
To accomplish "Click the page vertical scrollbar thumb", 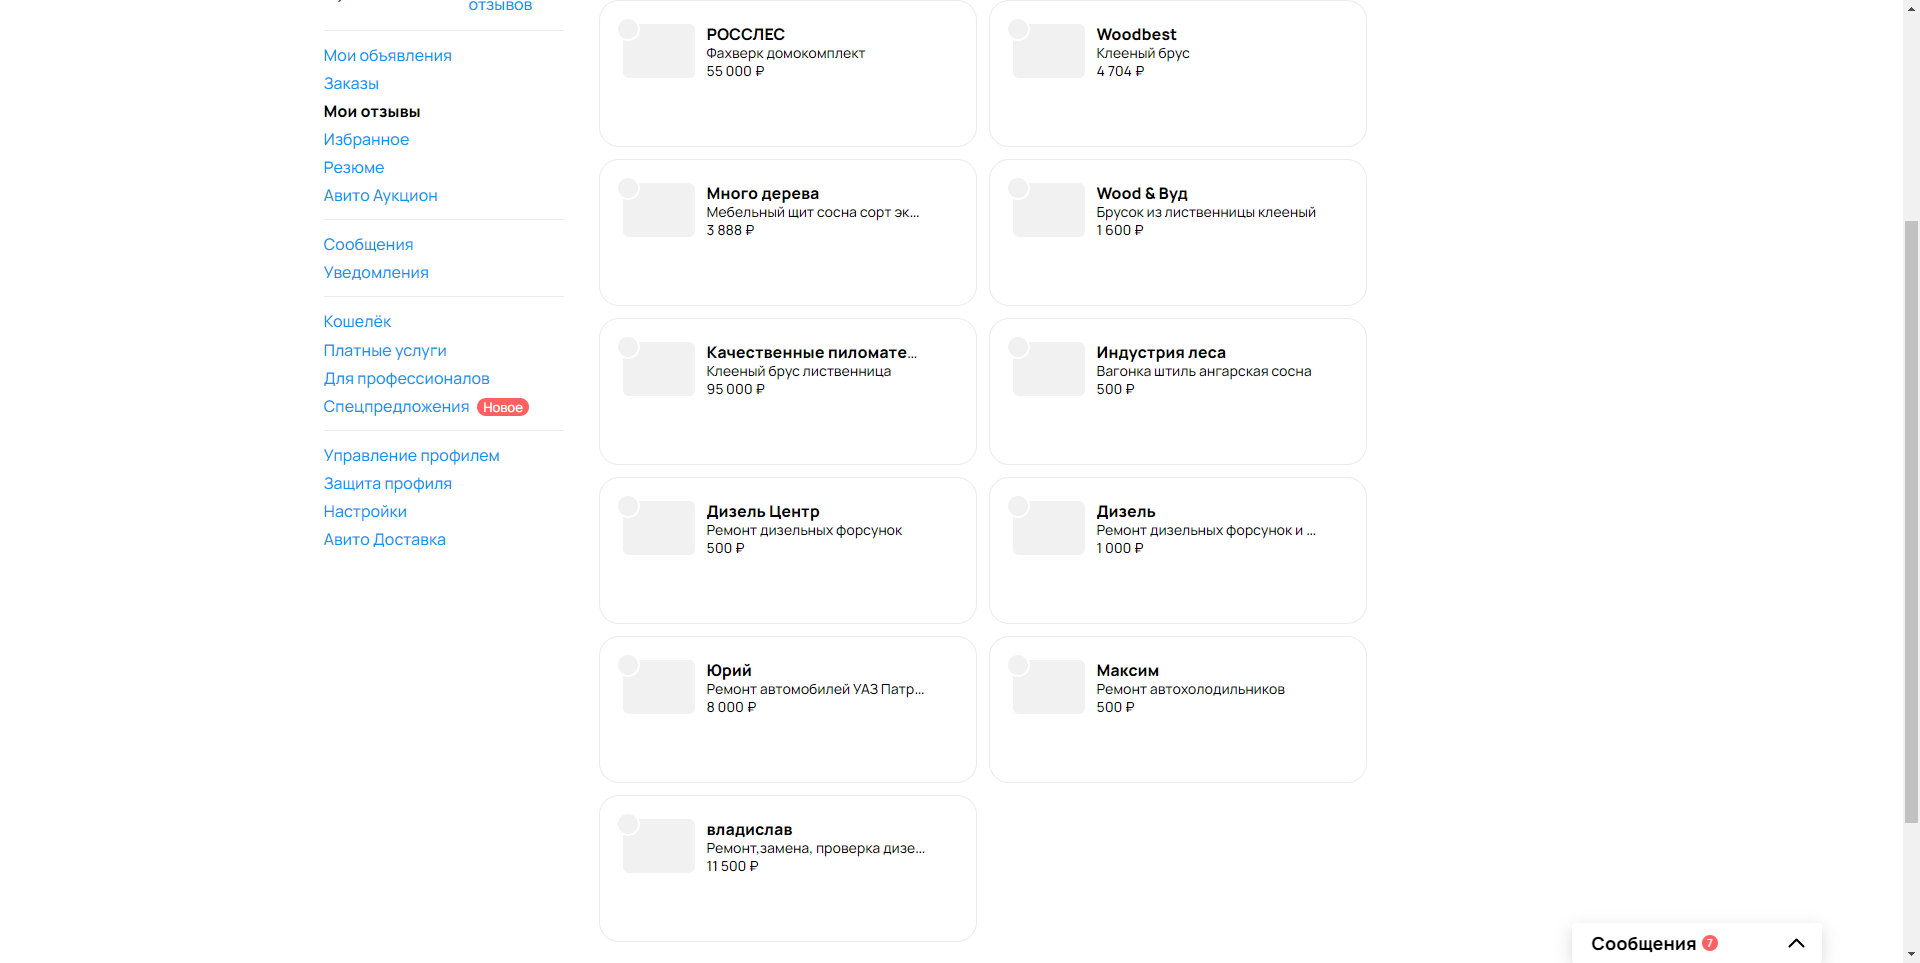I will click(1911, 521).
